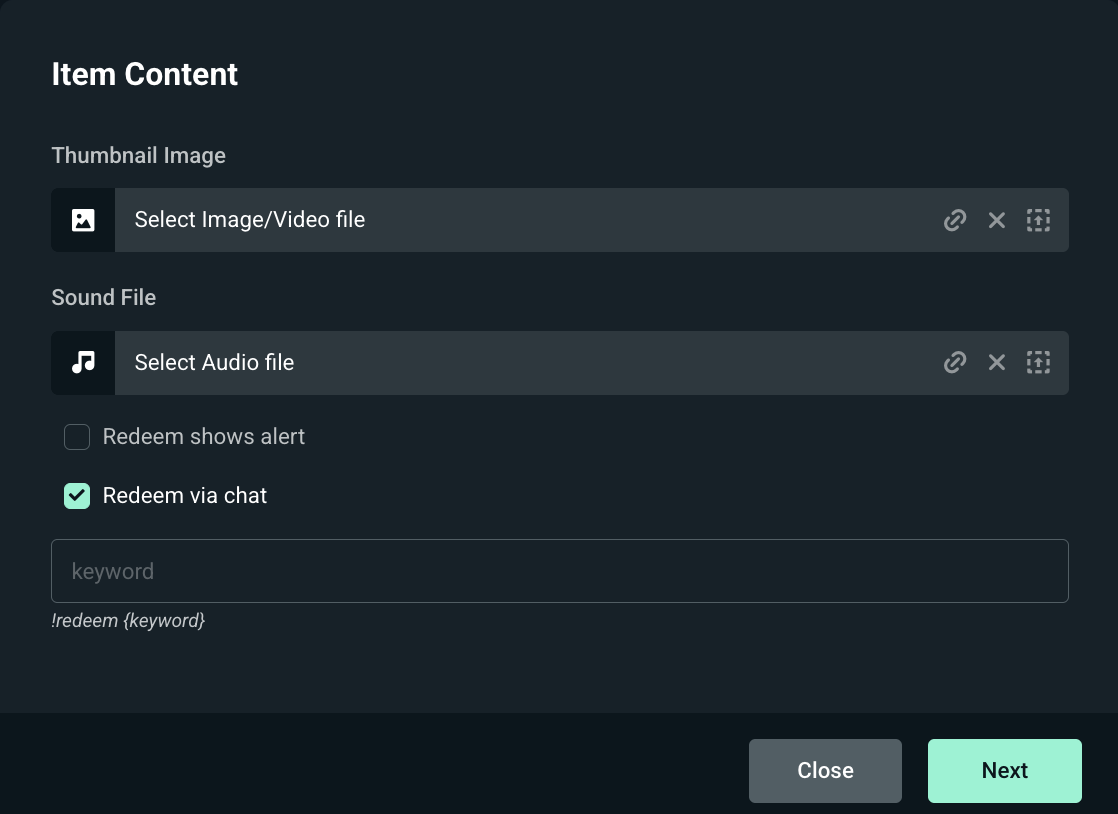Clear the Thumbnail Image selection with X
Image resolution: width=1118 pixels, height=814 pixels.
997,220
